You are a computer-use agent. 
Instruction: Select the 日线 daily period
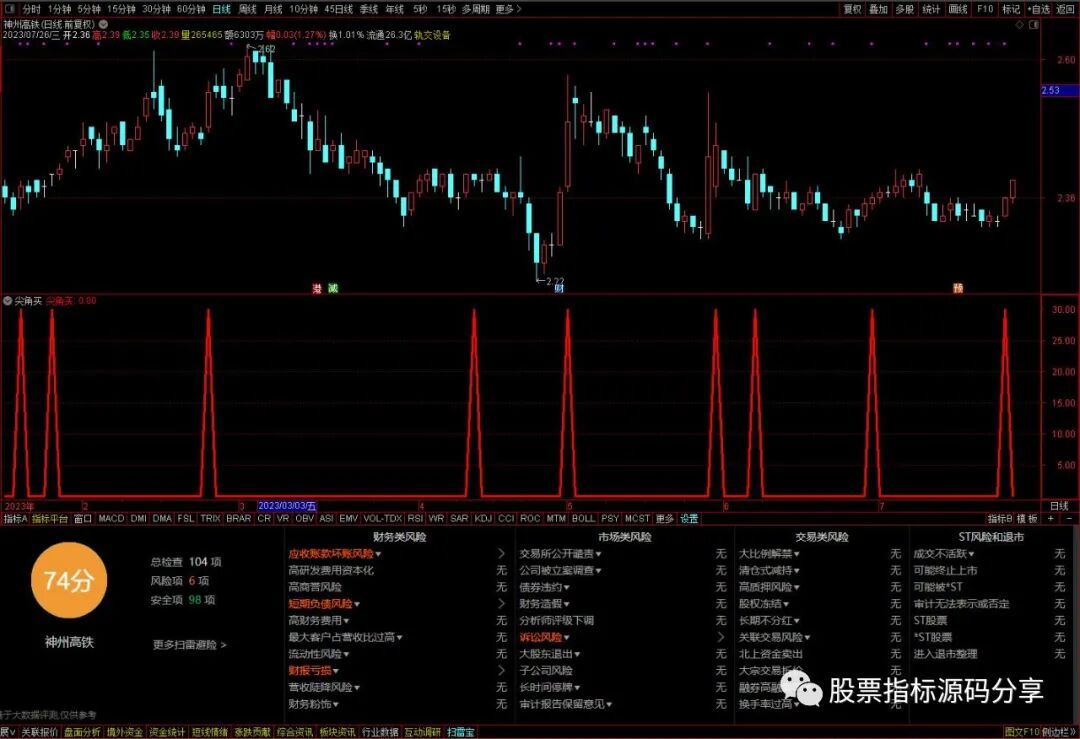point(221,9)
